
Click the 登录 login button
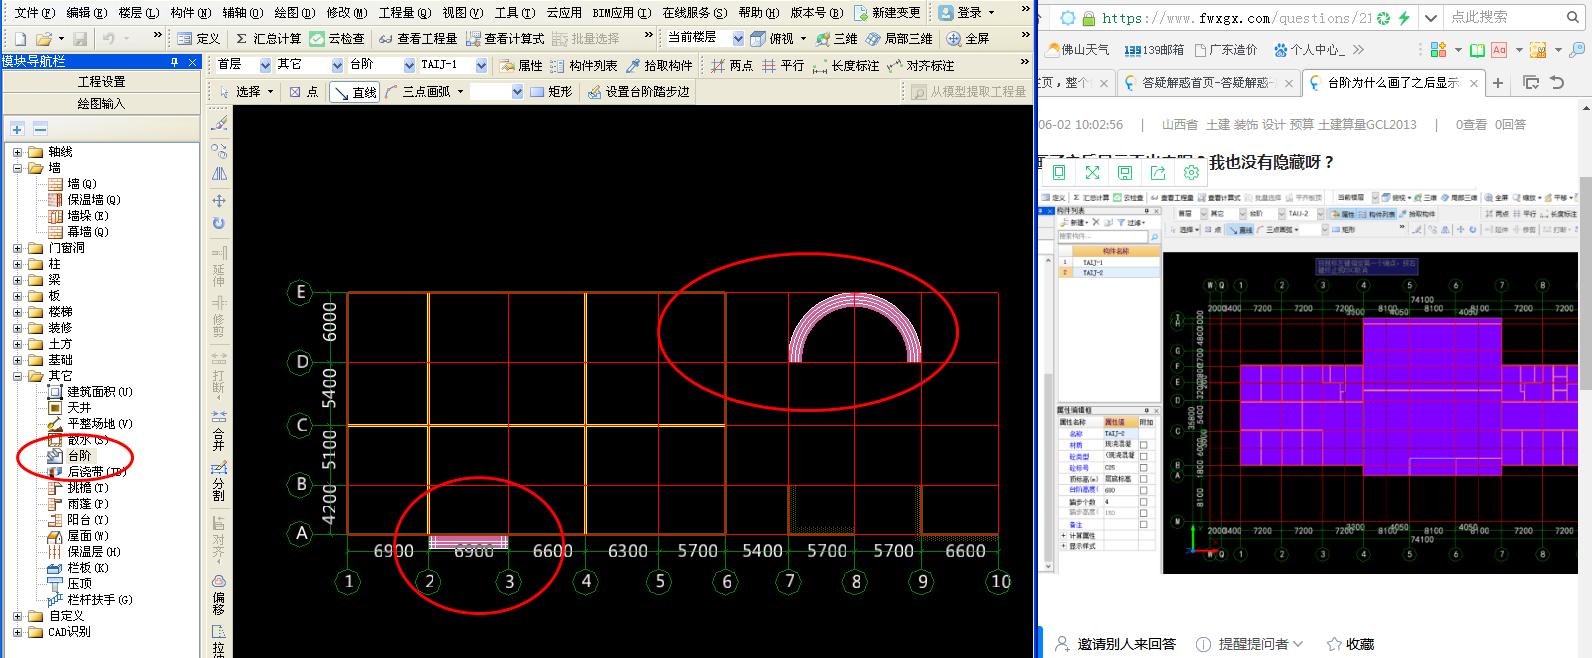[967, 12]
